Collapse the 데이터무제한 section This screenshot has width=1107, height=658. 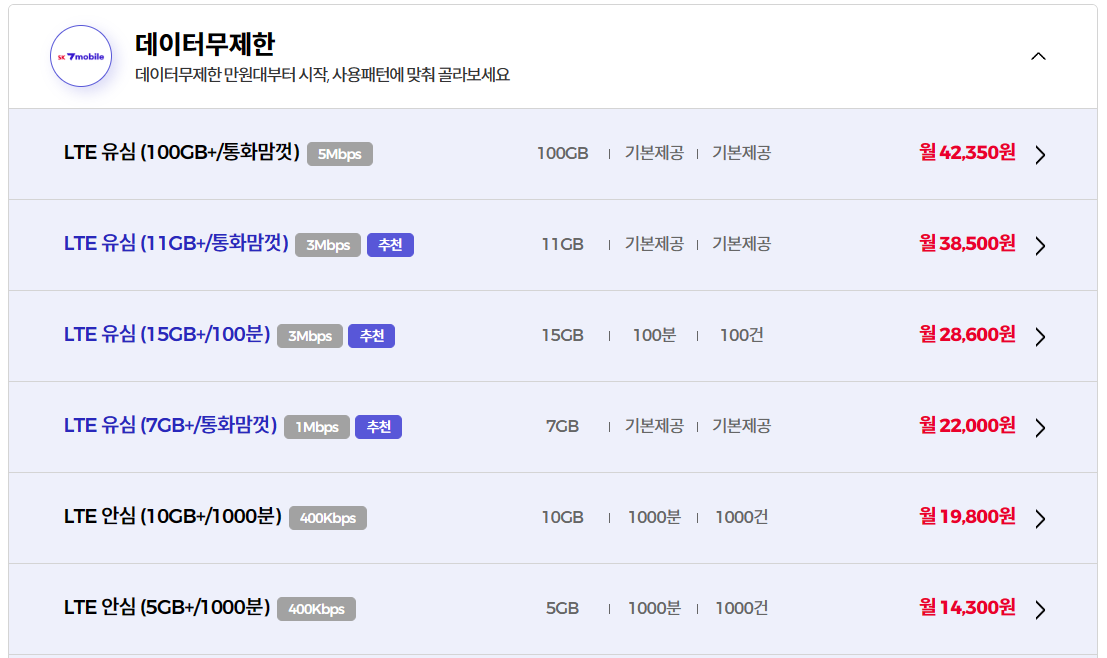[x=1037, y=57]
